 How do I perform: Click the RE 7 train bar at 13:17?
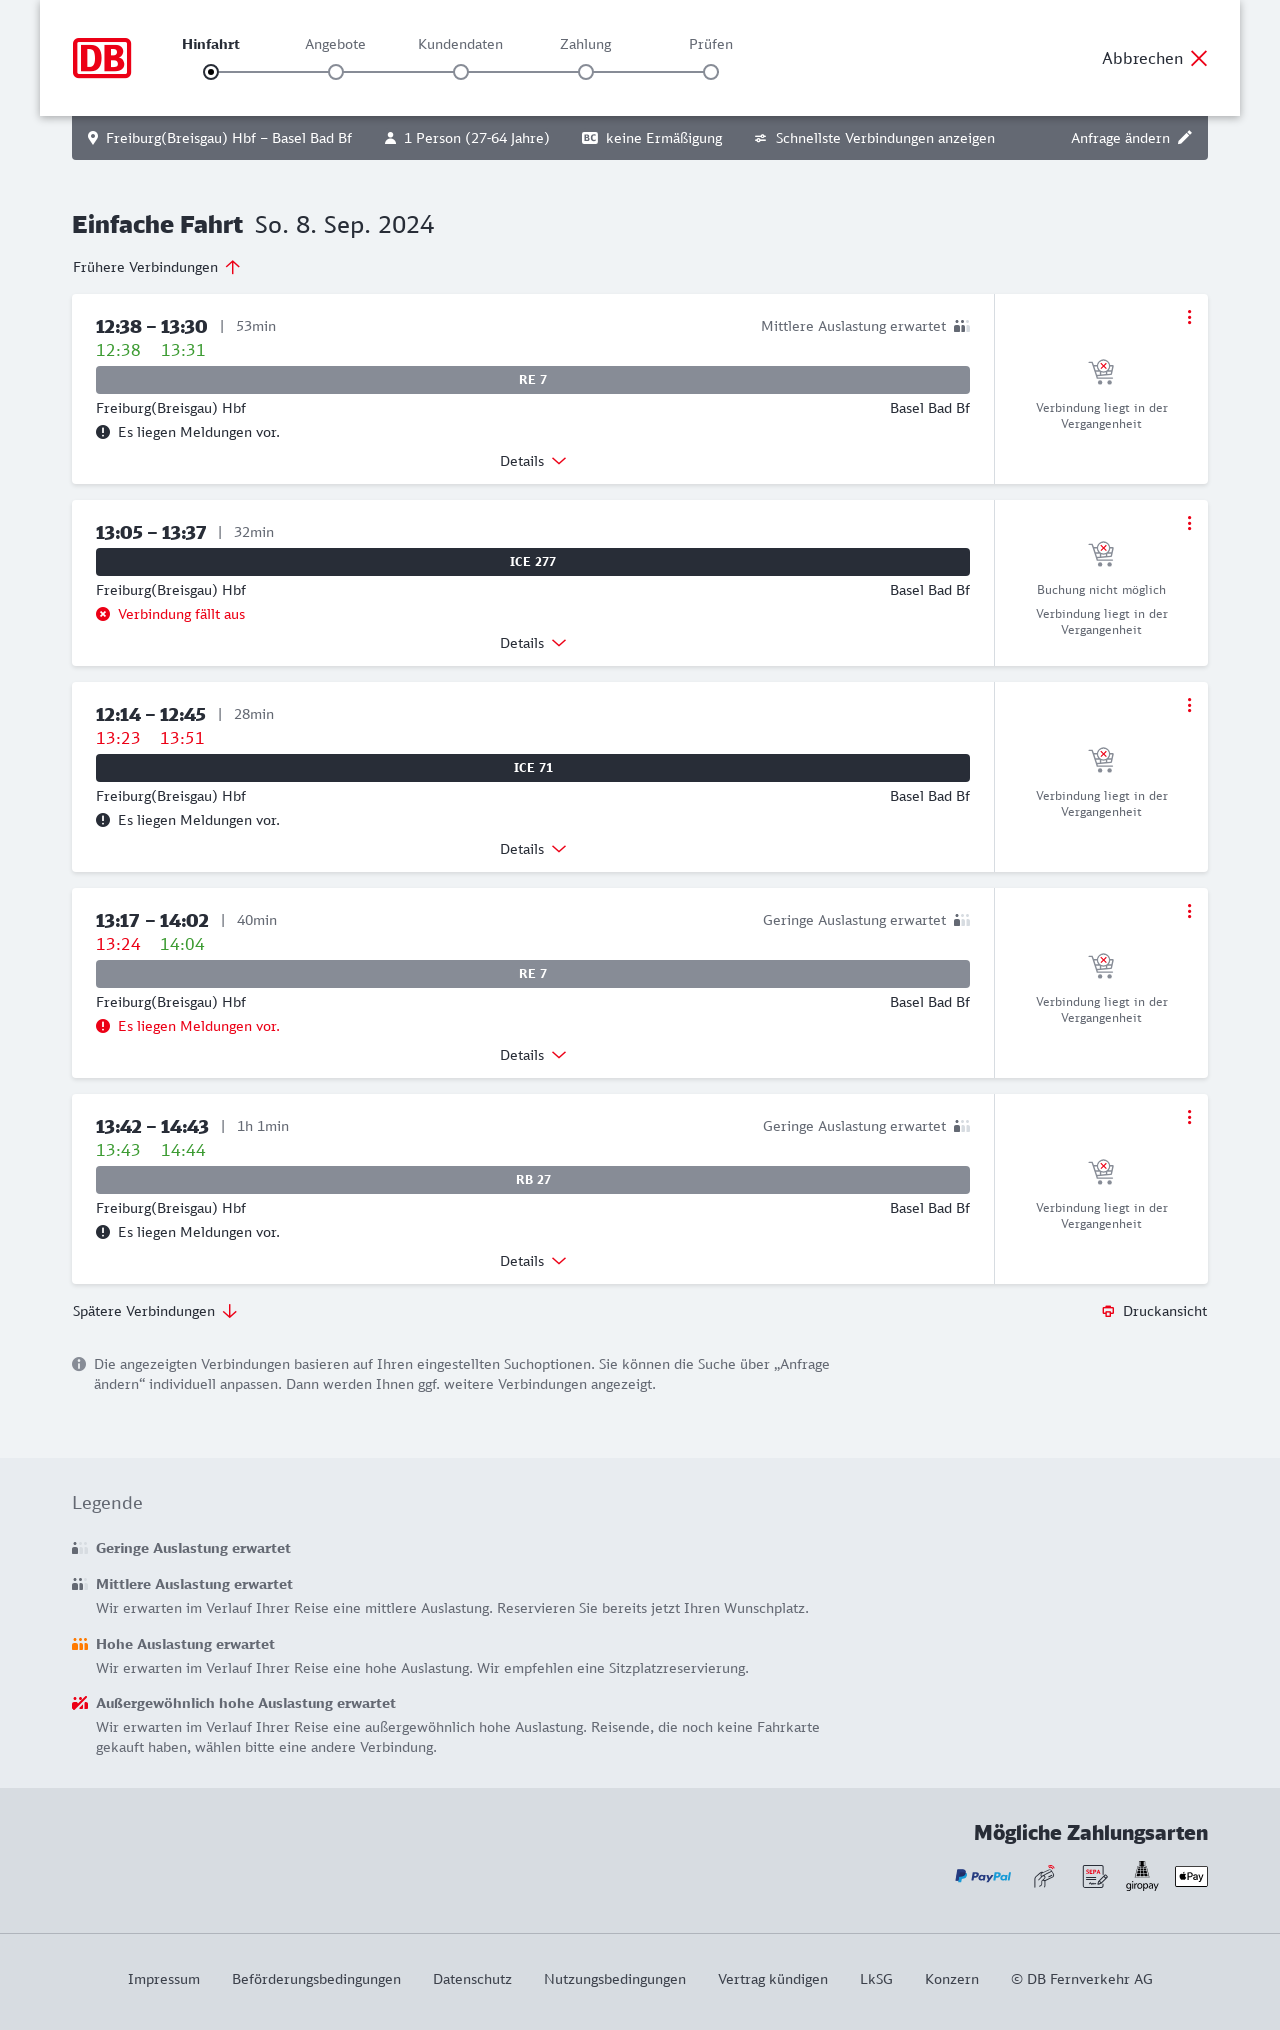click(533, 974)
